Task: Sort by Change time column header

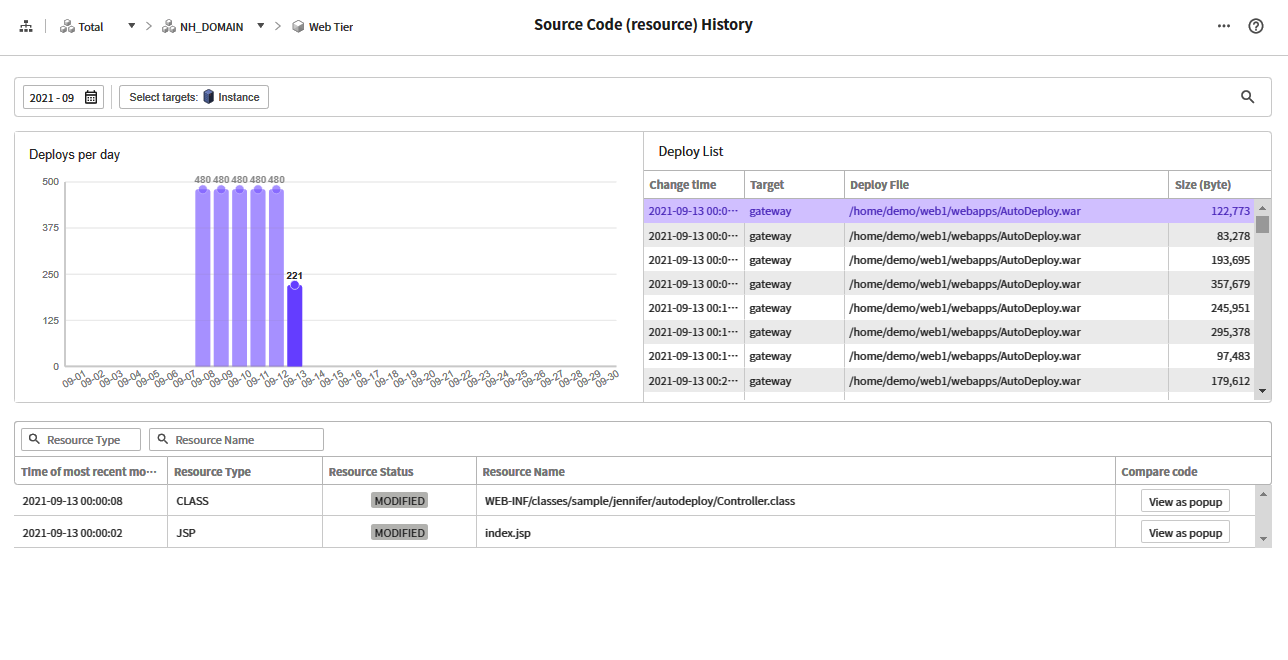Action: click(x=682, y=185)
